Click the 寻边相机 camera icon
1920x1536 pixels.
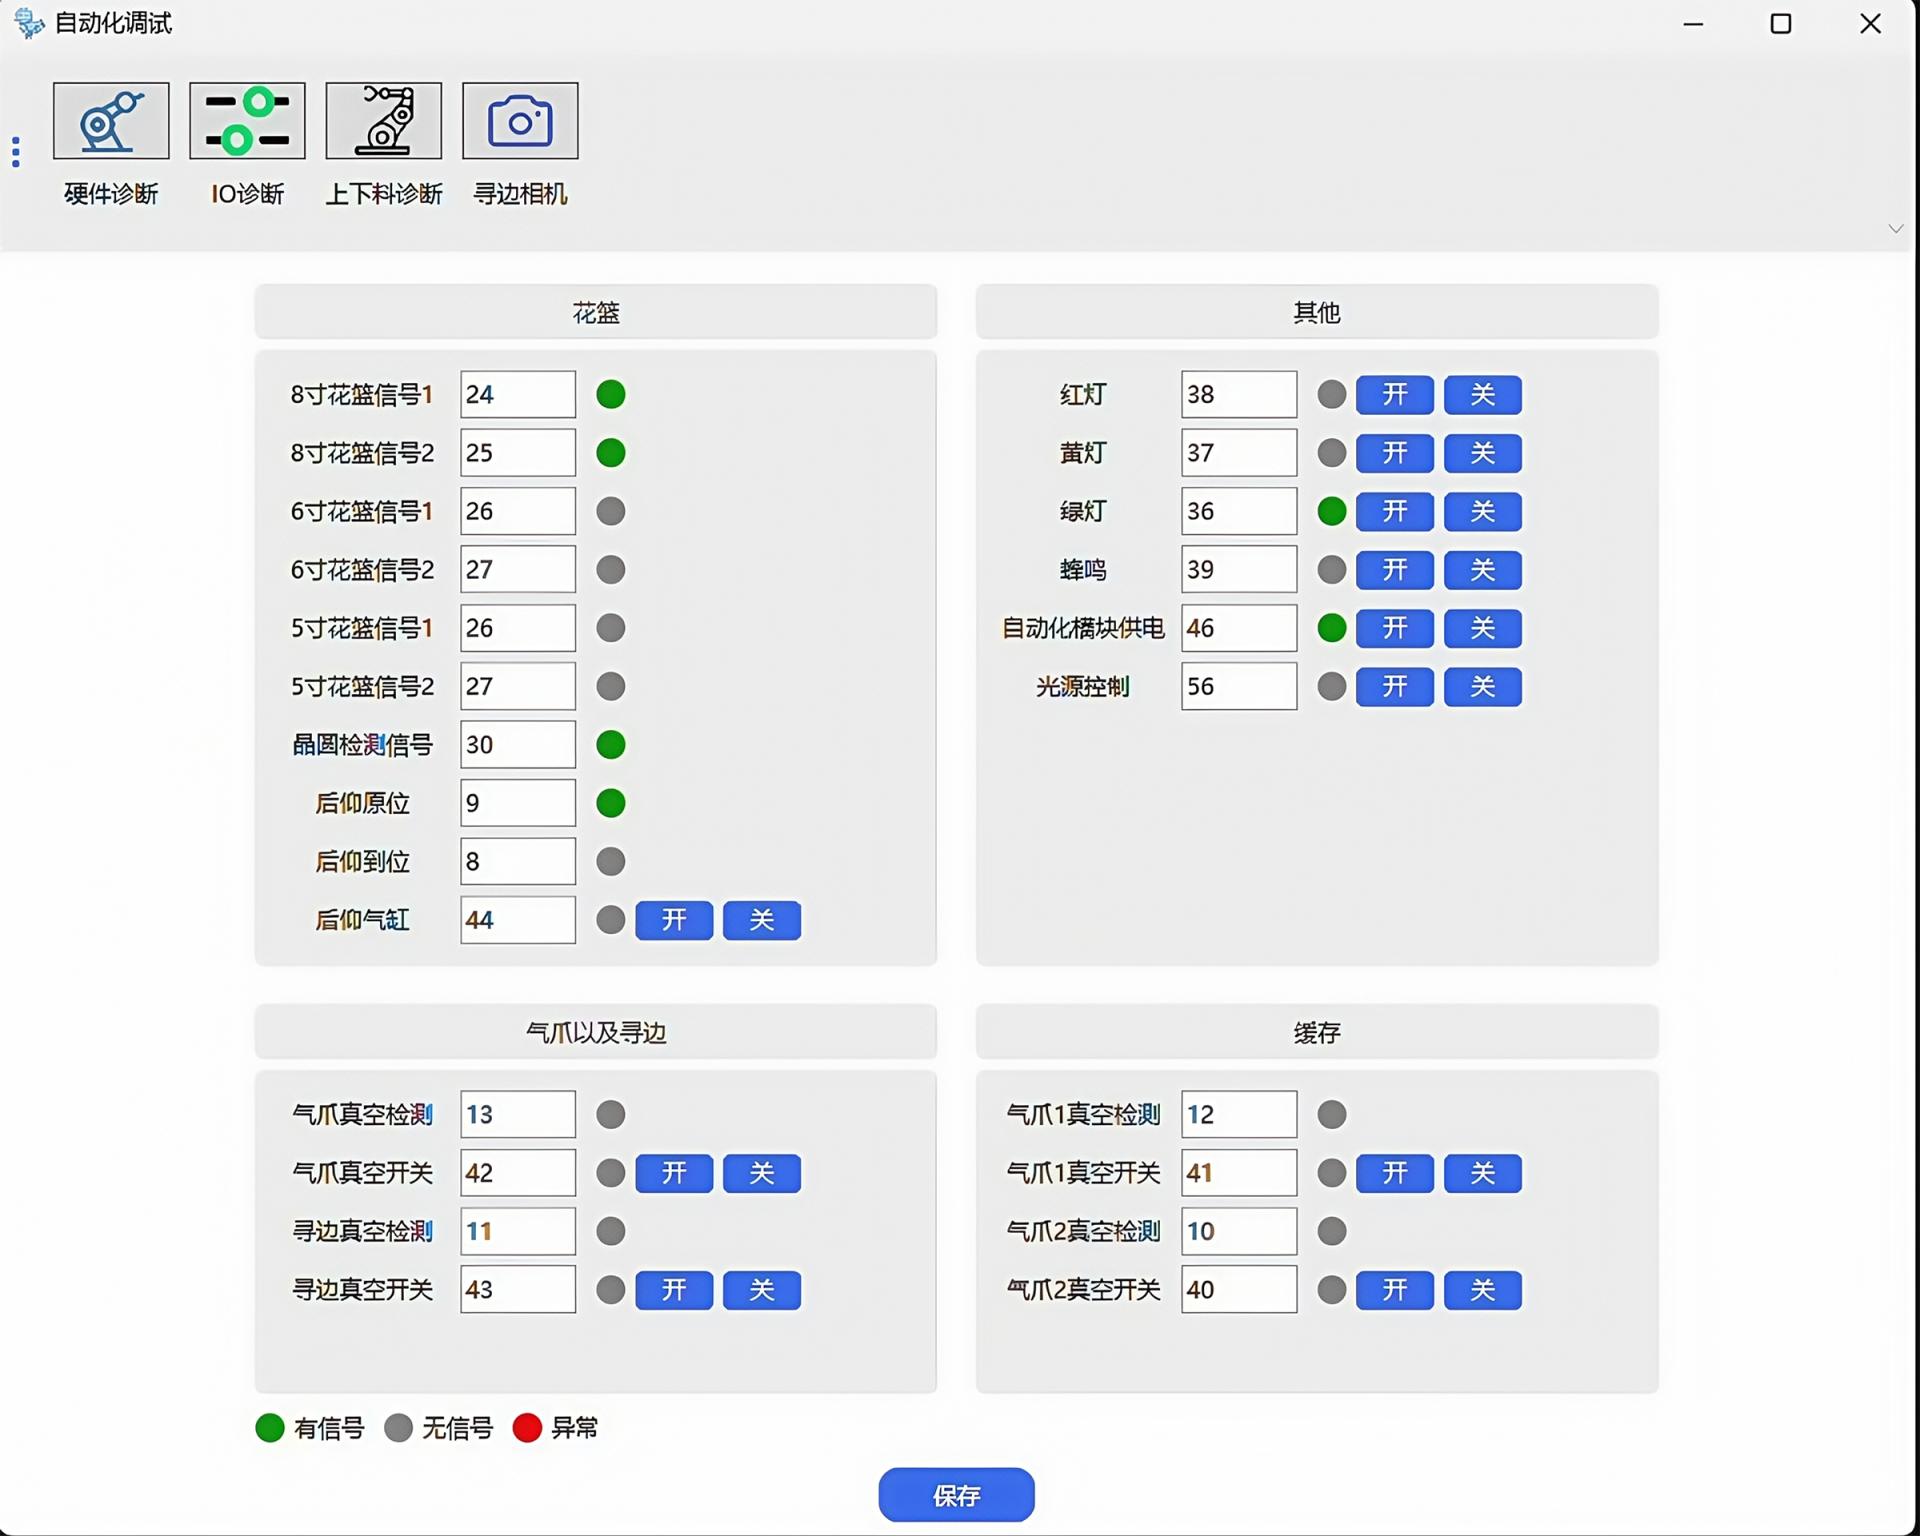click(520, 121)
